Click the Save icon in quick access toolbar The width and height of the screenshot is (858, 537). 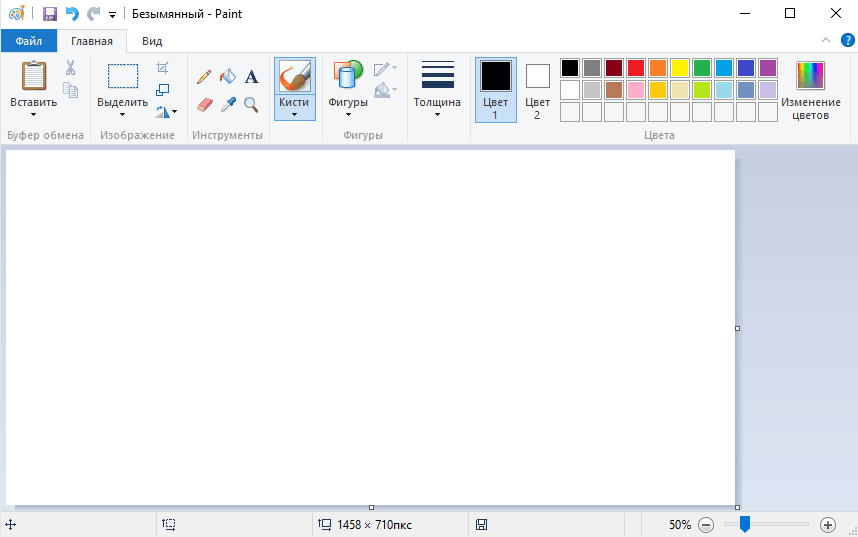click(x=49, y=14)
